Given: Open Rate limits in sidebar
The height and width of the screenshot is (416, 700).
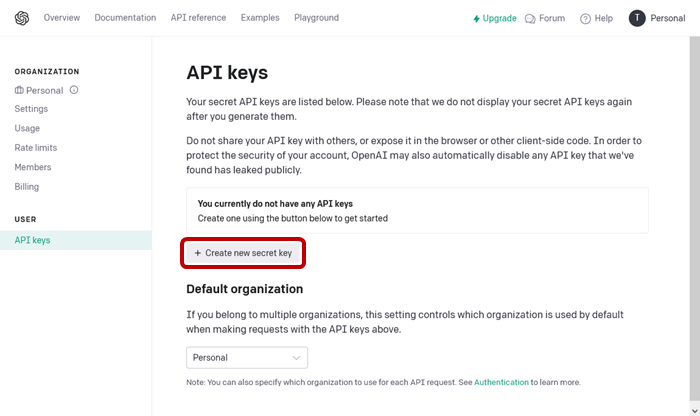Looking at the screenshot, I should 36,148.
